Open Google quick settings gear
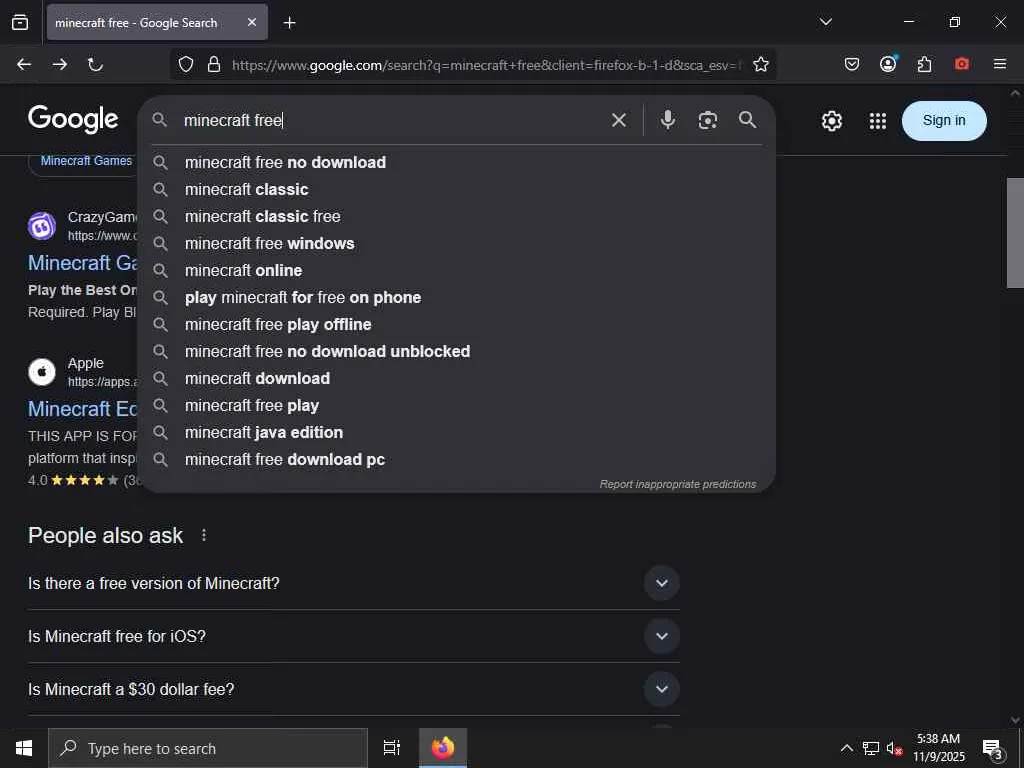 (x=831, y=121)
